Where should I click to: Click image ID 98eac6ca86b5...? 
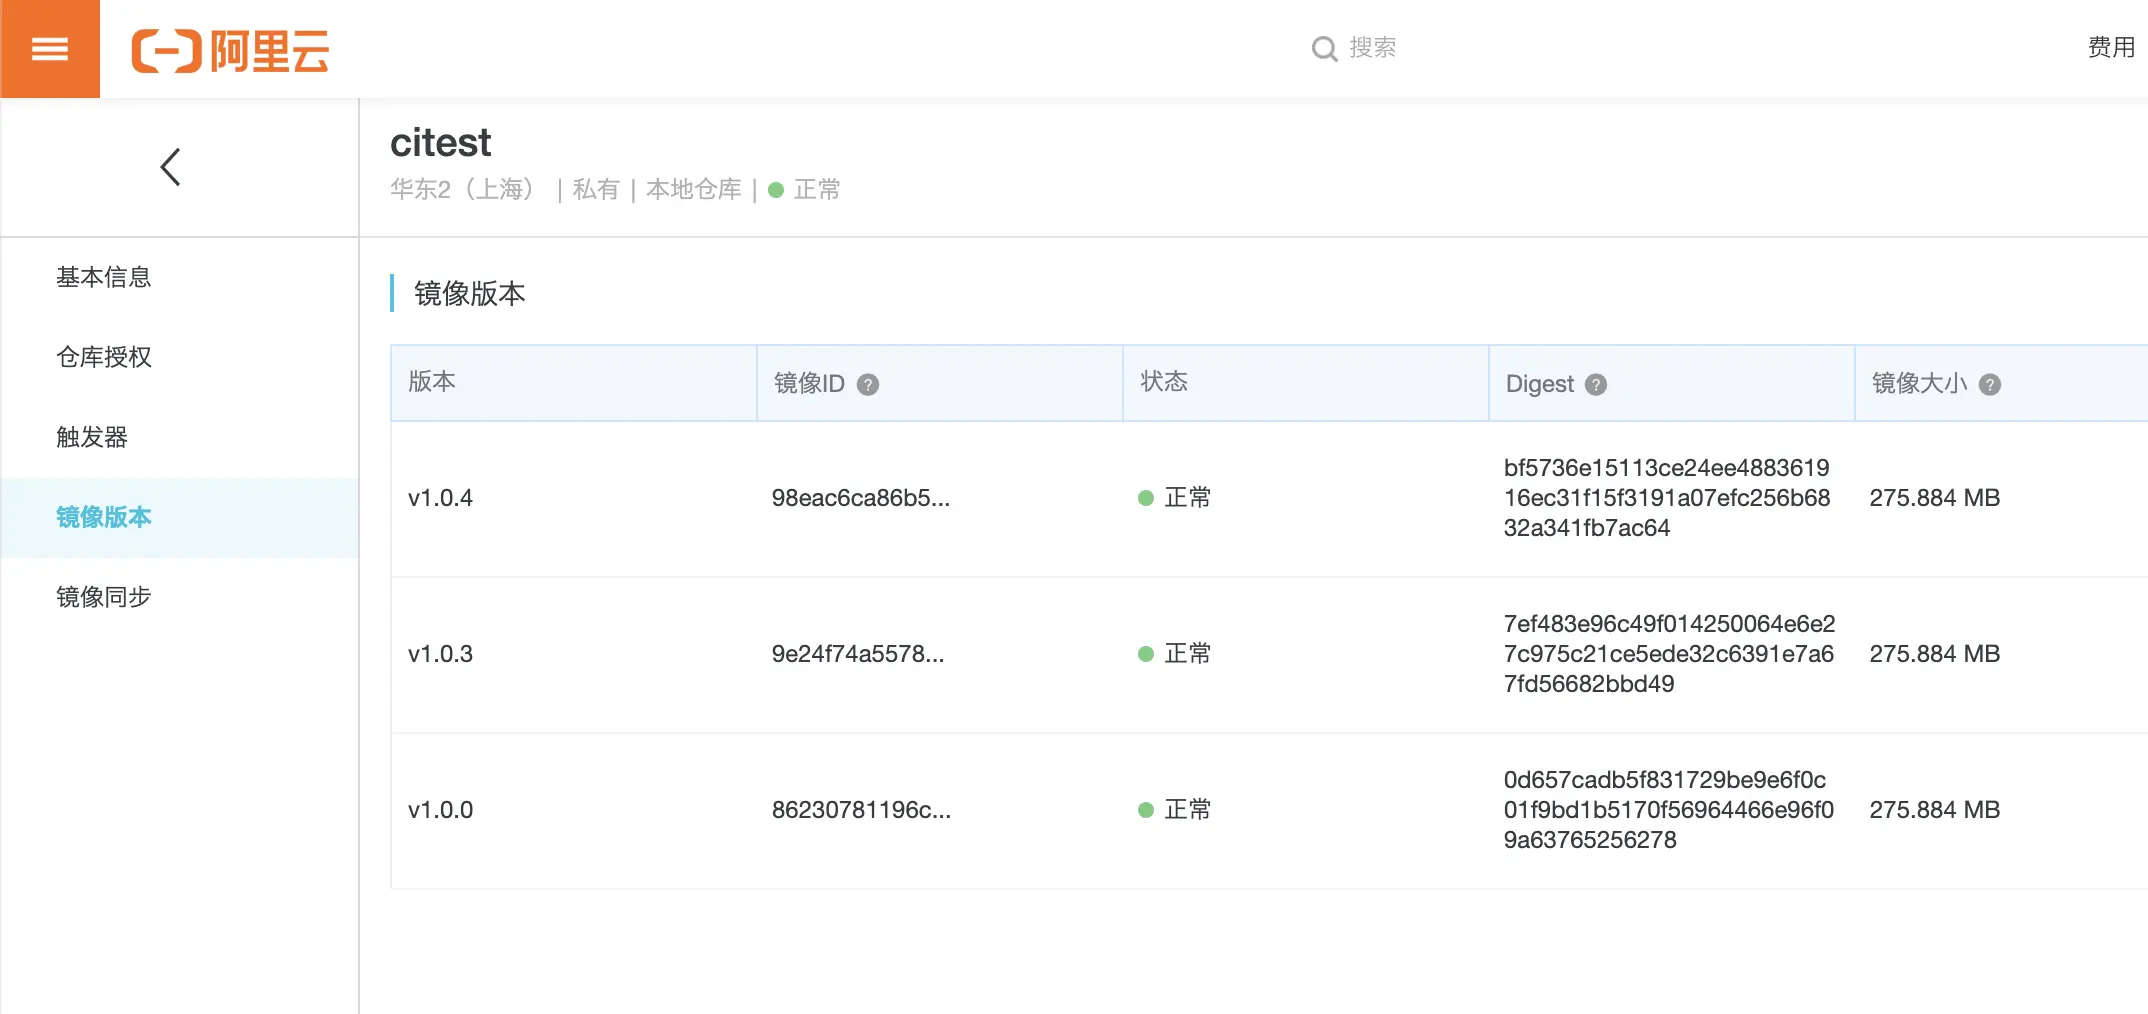[861, 498]
